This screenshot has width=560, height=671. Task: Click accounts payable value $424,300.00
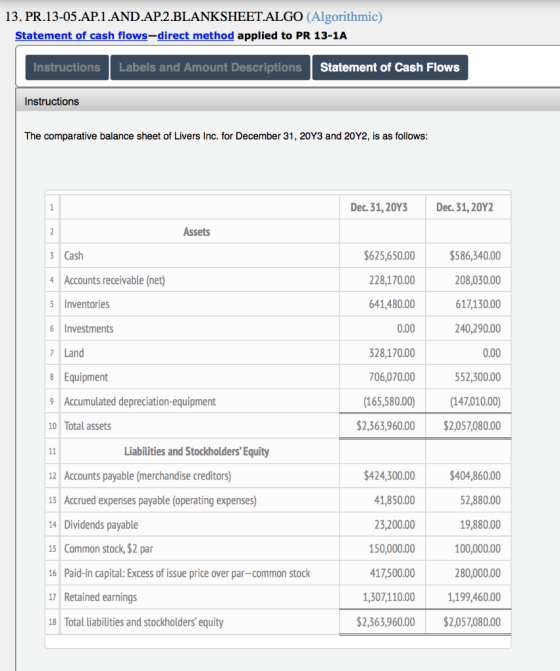pyautogui.click(x=389, y=475)
